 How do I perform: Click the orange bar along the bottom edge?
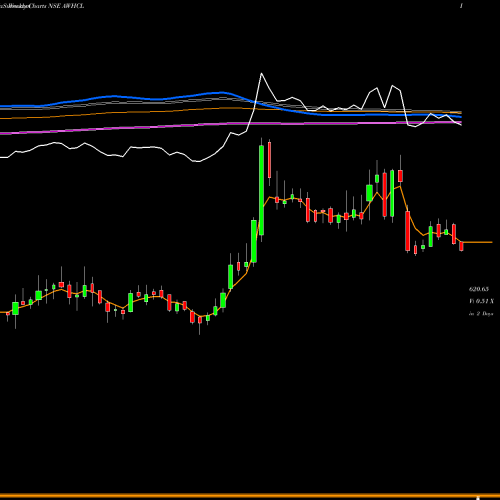(250, 496)
